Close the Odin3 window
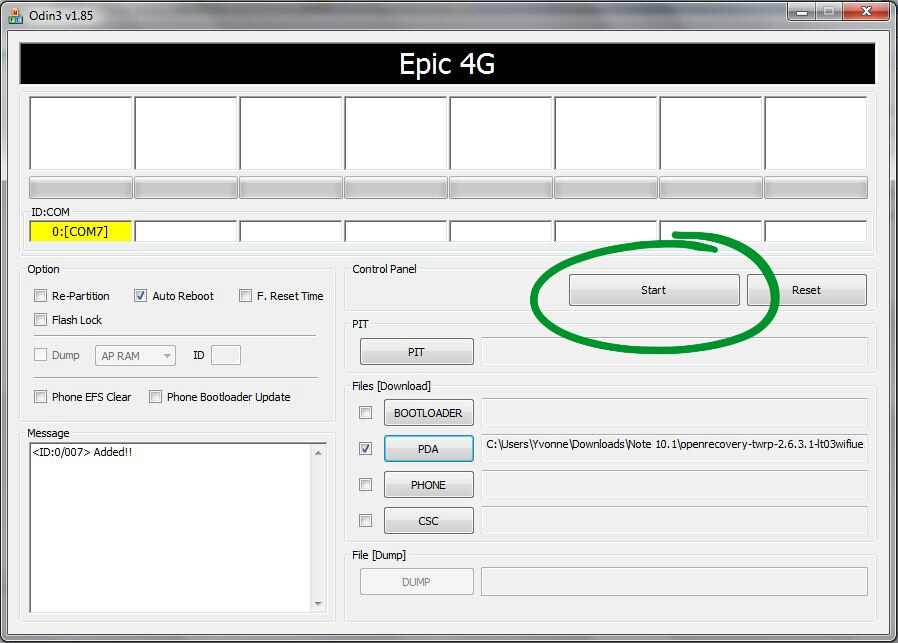The height and width of the screenshot is (643, 898). pos(867,11)
